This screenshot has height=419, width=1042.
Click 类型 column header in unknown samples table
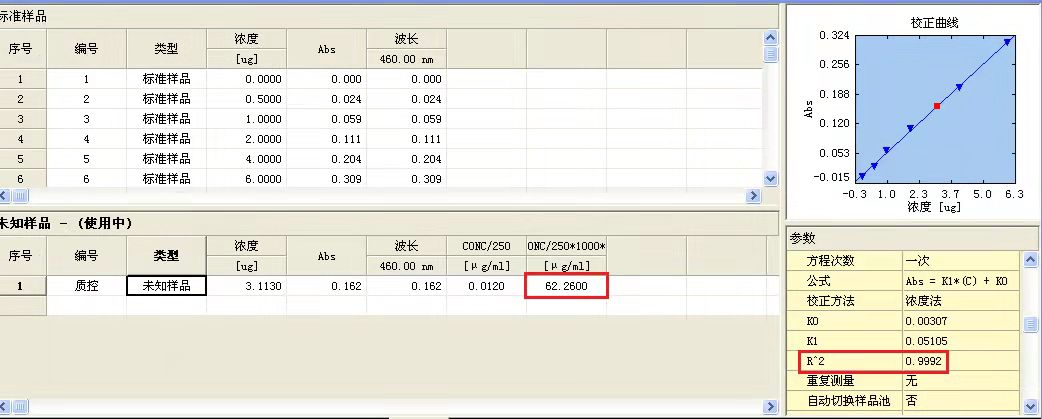[x=166, y=256]
